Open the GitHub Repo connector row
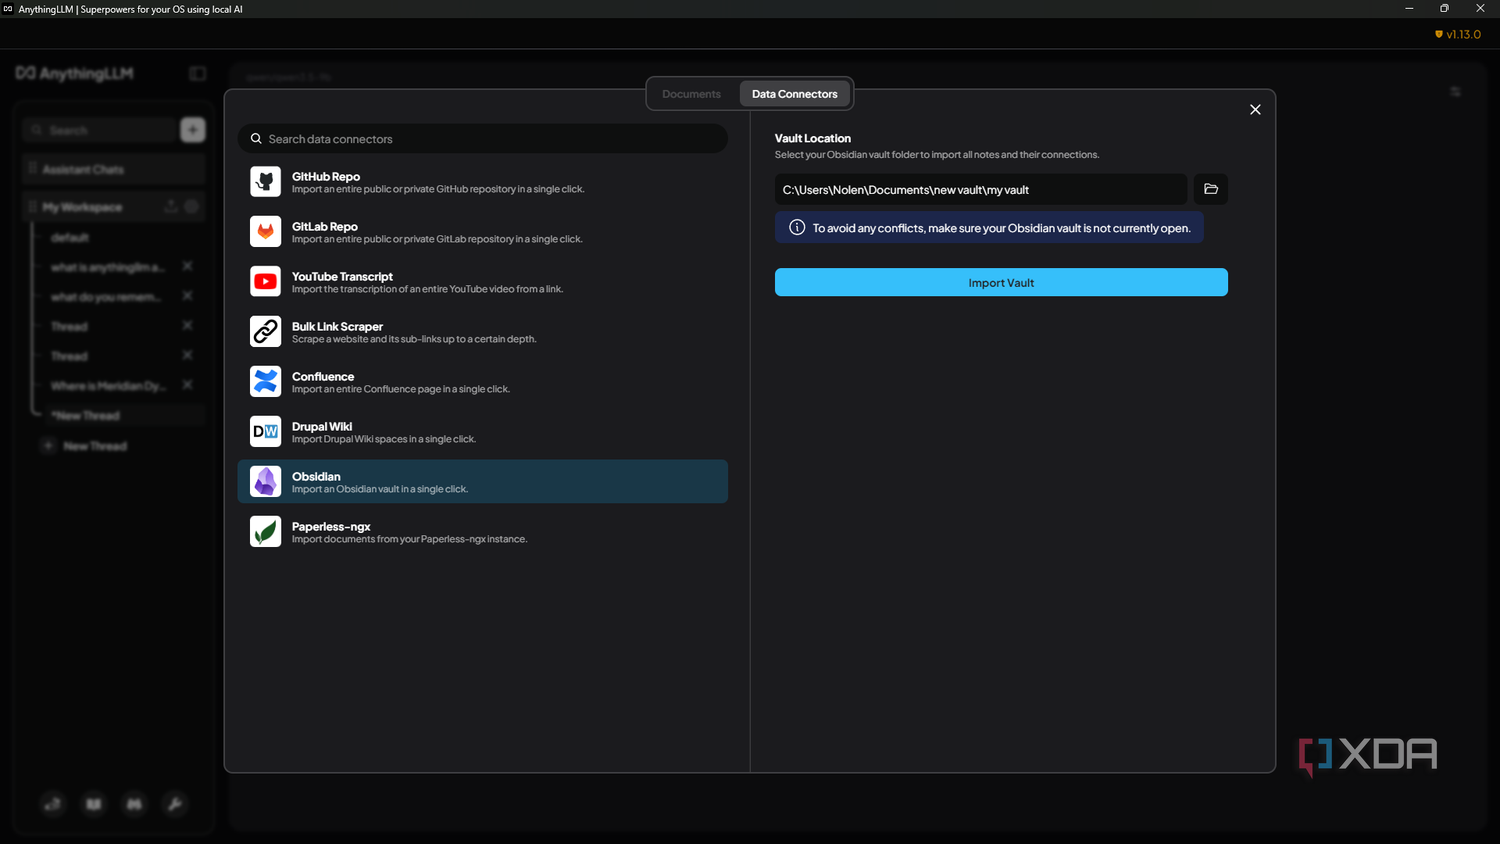 tap(483, 182)
